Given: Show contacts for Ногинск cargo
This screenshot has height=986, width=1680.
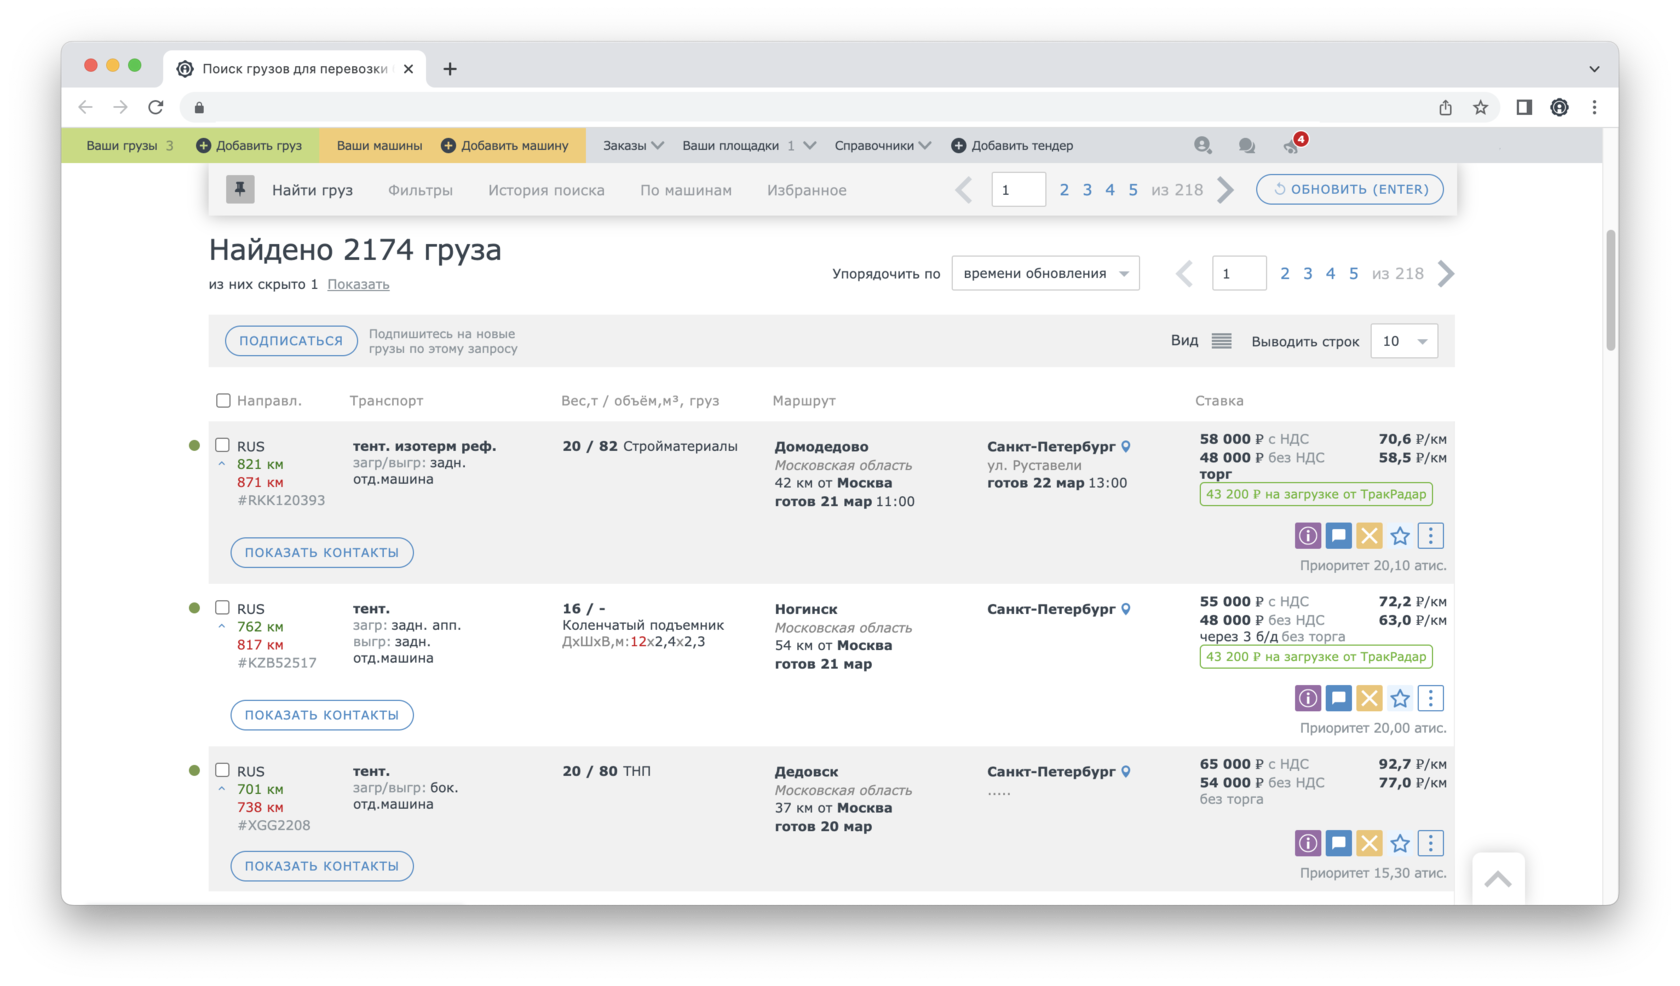Looking at the screenshot, I should [322, 715].
